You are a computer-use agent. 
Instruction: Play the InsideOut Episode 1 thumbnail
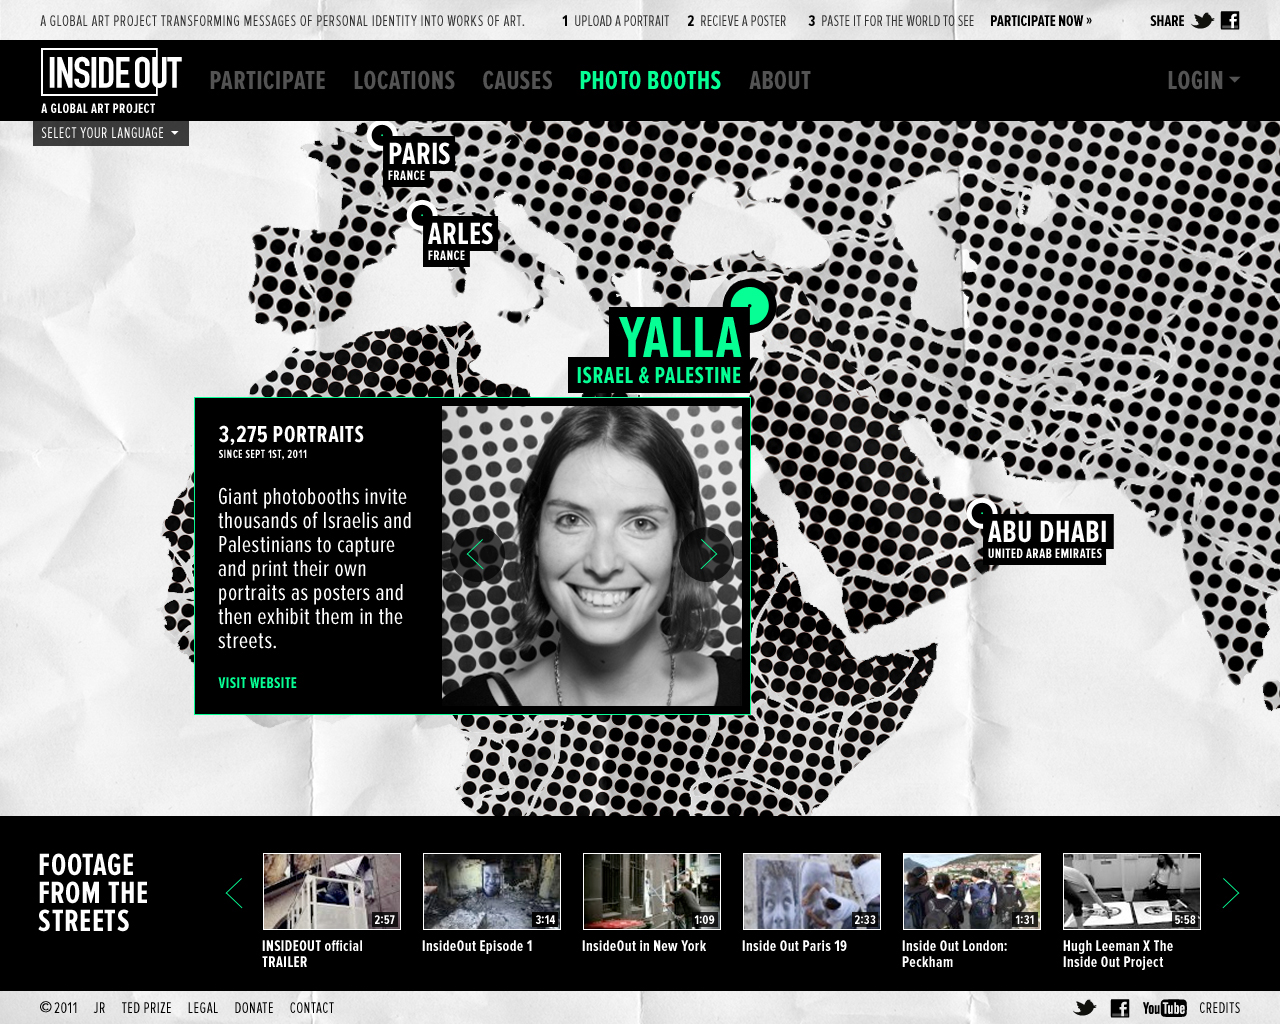tap(491, 891)
